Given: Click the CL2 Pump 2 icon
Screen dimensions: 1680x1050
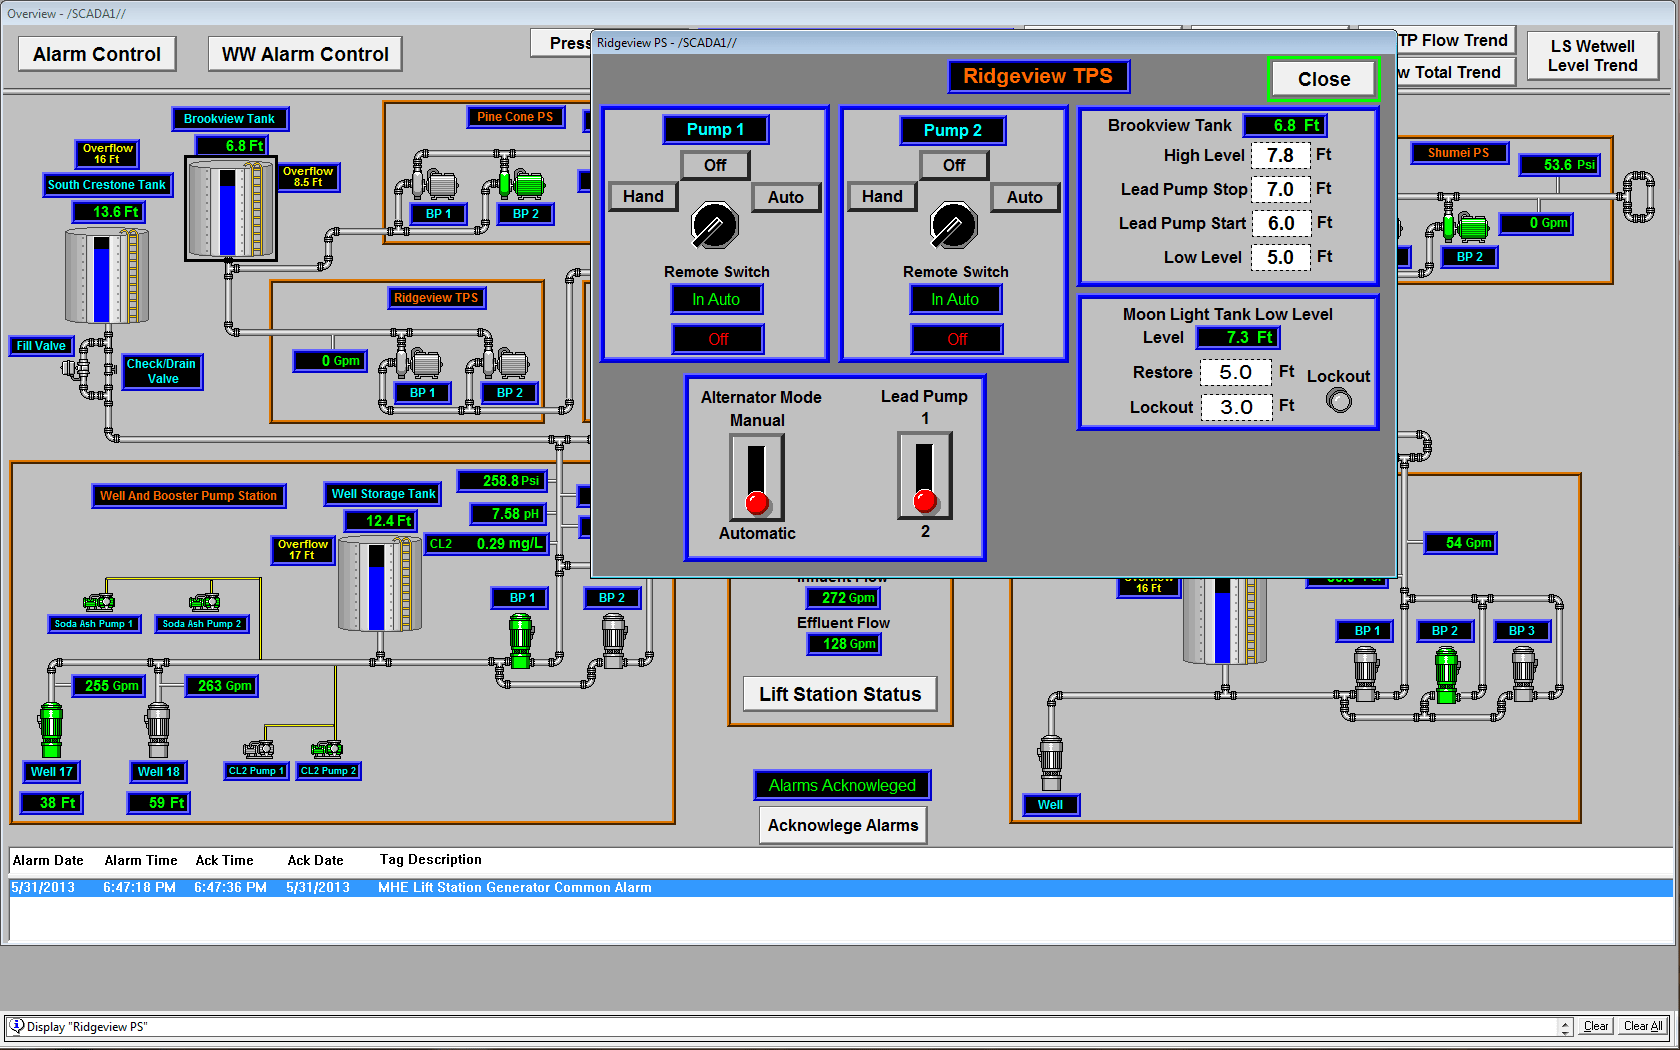Looking at the screenshot, I should coord(326,749).
